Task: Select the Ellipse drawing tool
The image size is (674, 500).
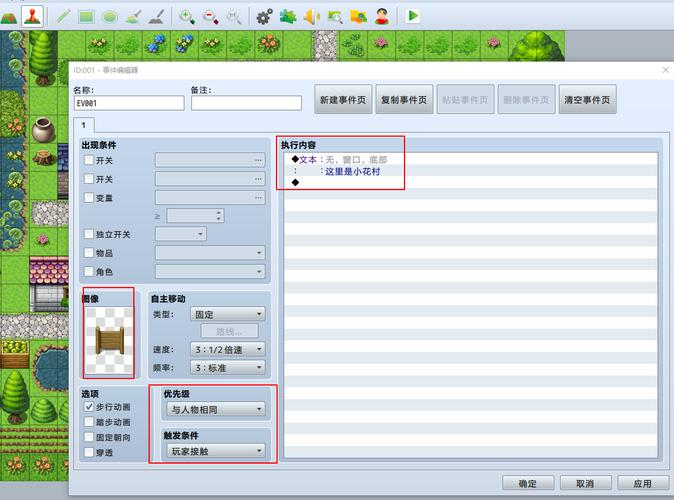Action: click(x=110, y=17)
